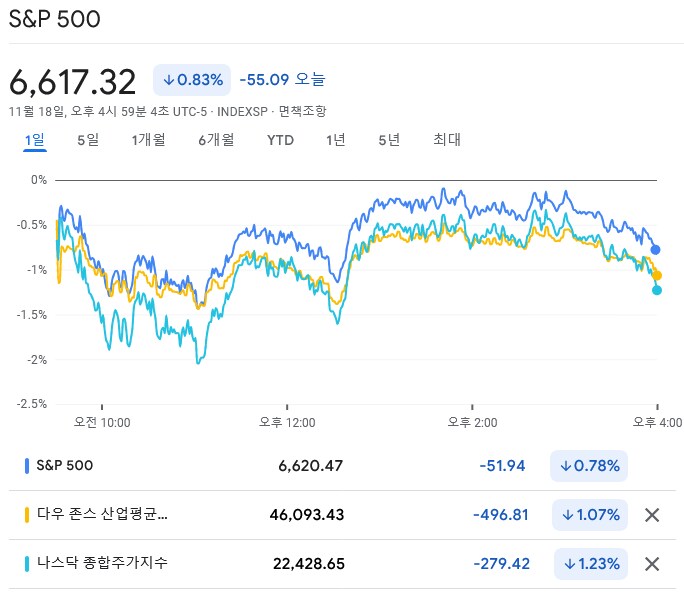Select the YTD range tab

pyautogui.click(x=280, y=140)
